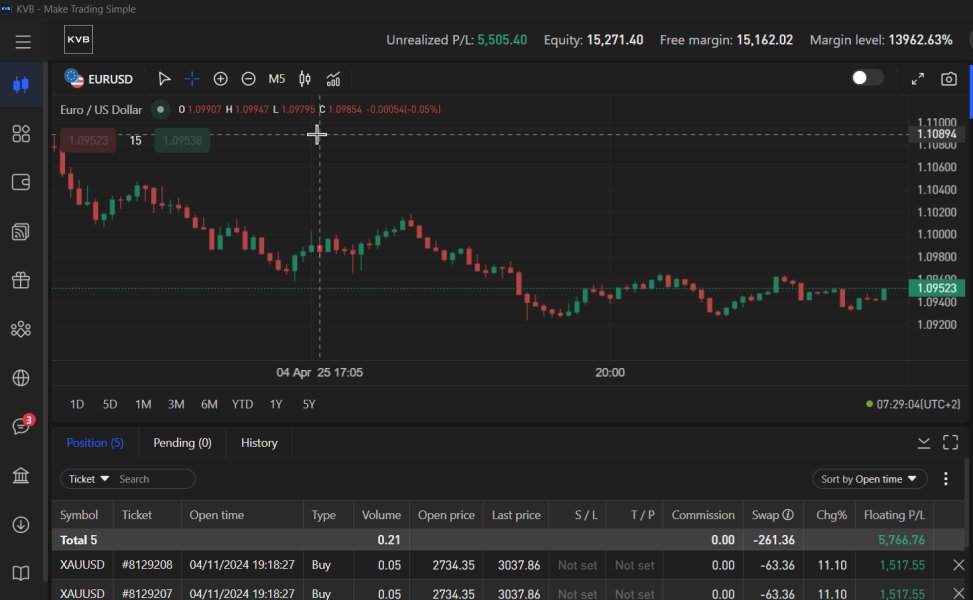Viewport: 973px width, 600px height.
Task: Open the wallet icon in sidebar
Action: (x=21, y=182)
